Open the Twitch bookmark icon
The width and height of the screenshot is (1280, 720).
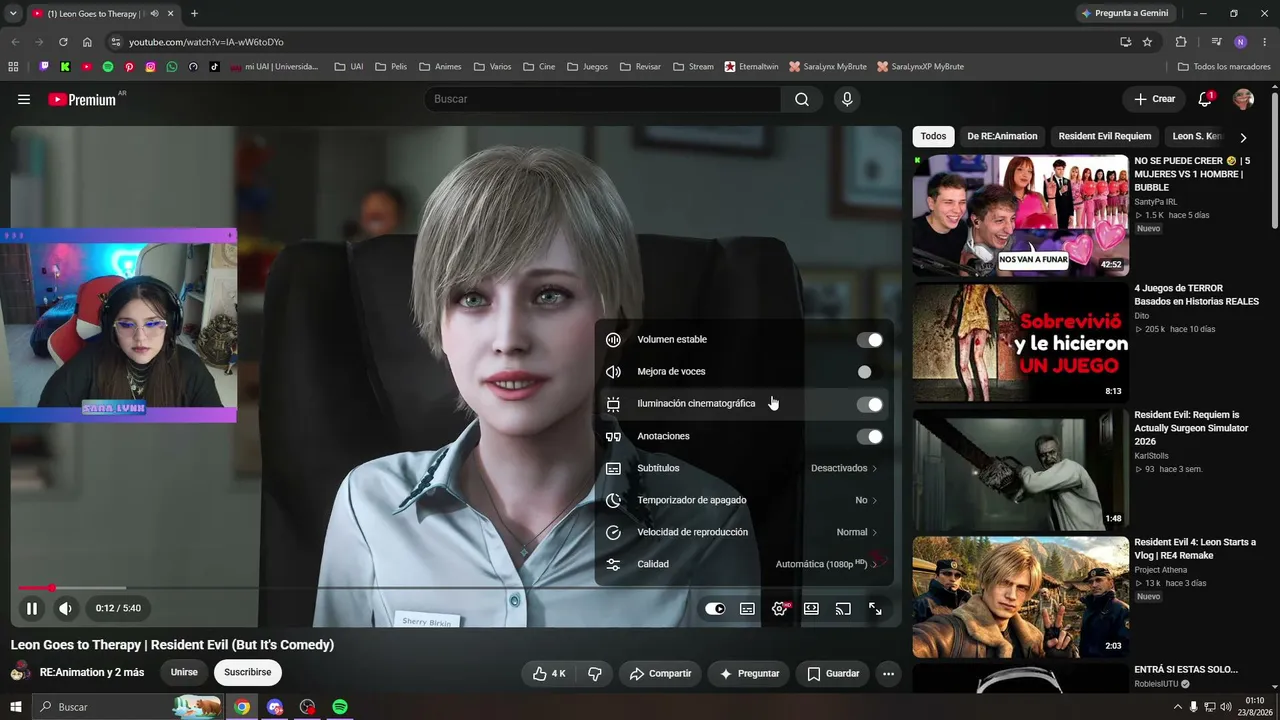tap(44, 67)
